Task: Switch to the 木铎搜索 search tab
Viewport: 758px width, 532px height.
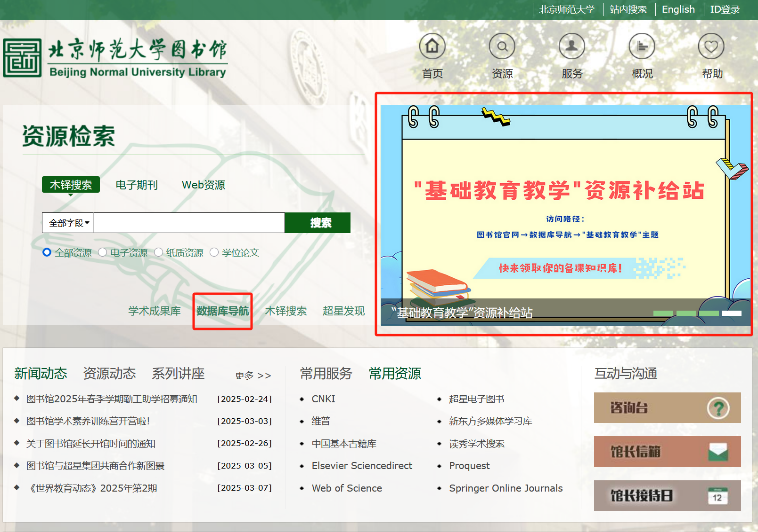Action: [71, 185]
